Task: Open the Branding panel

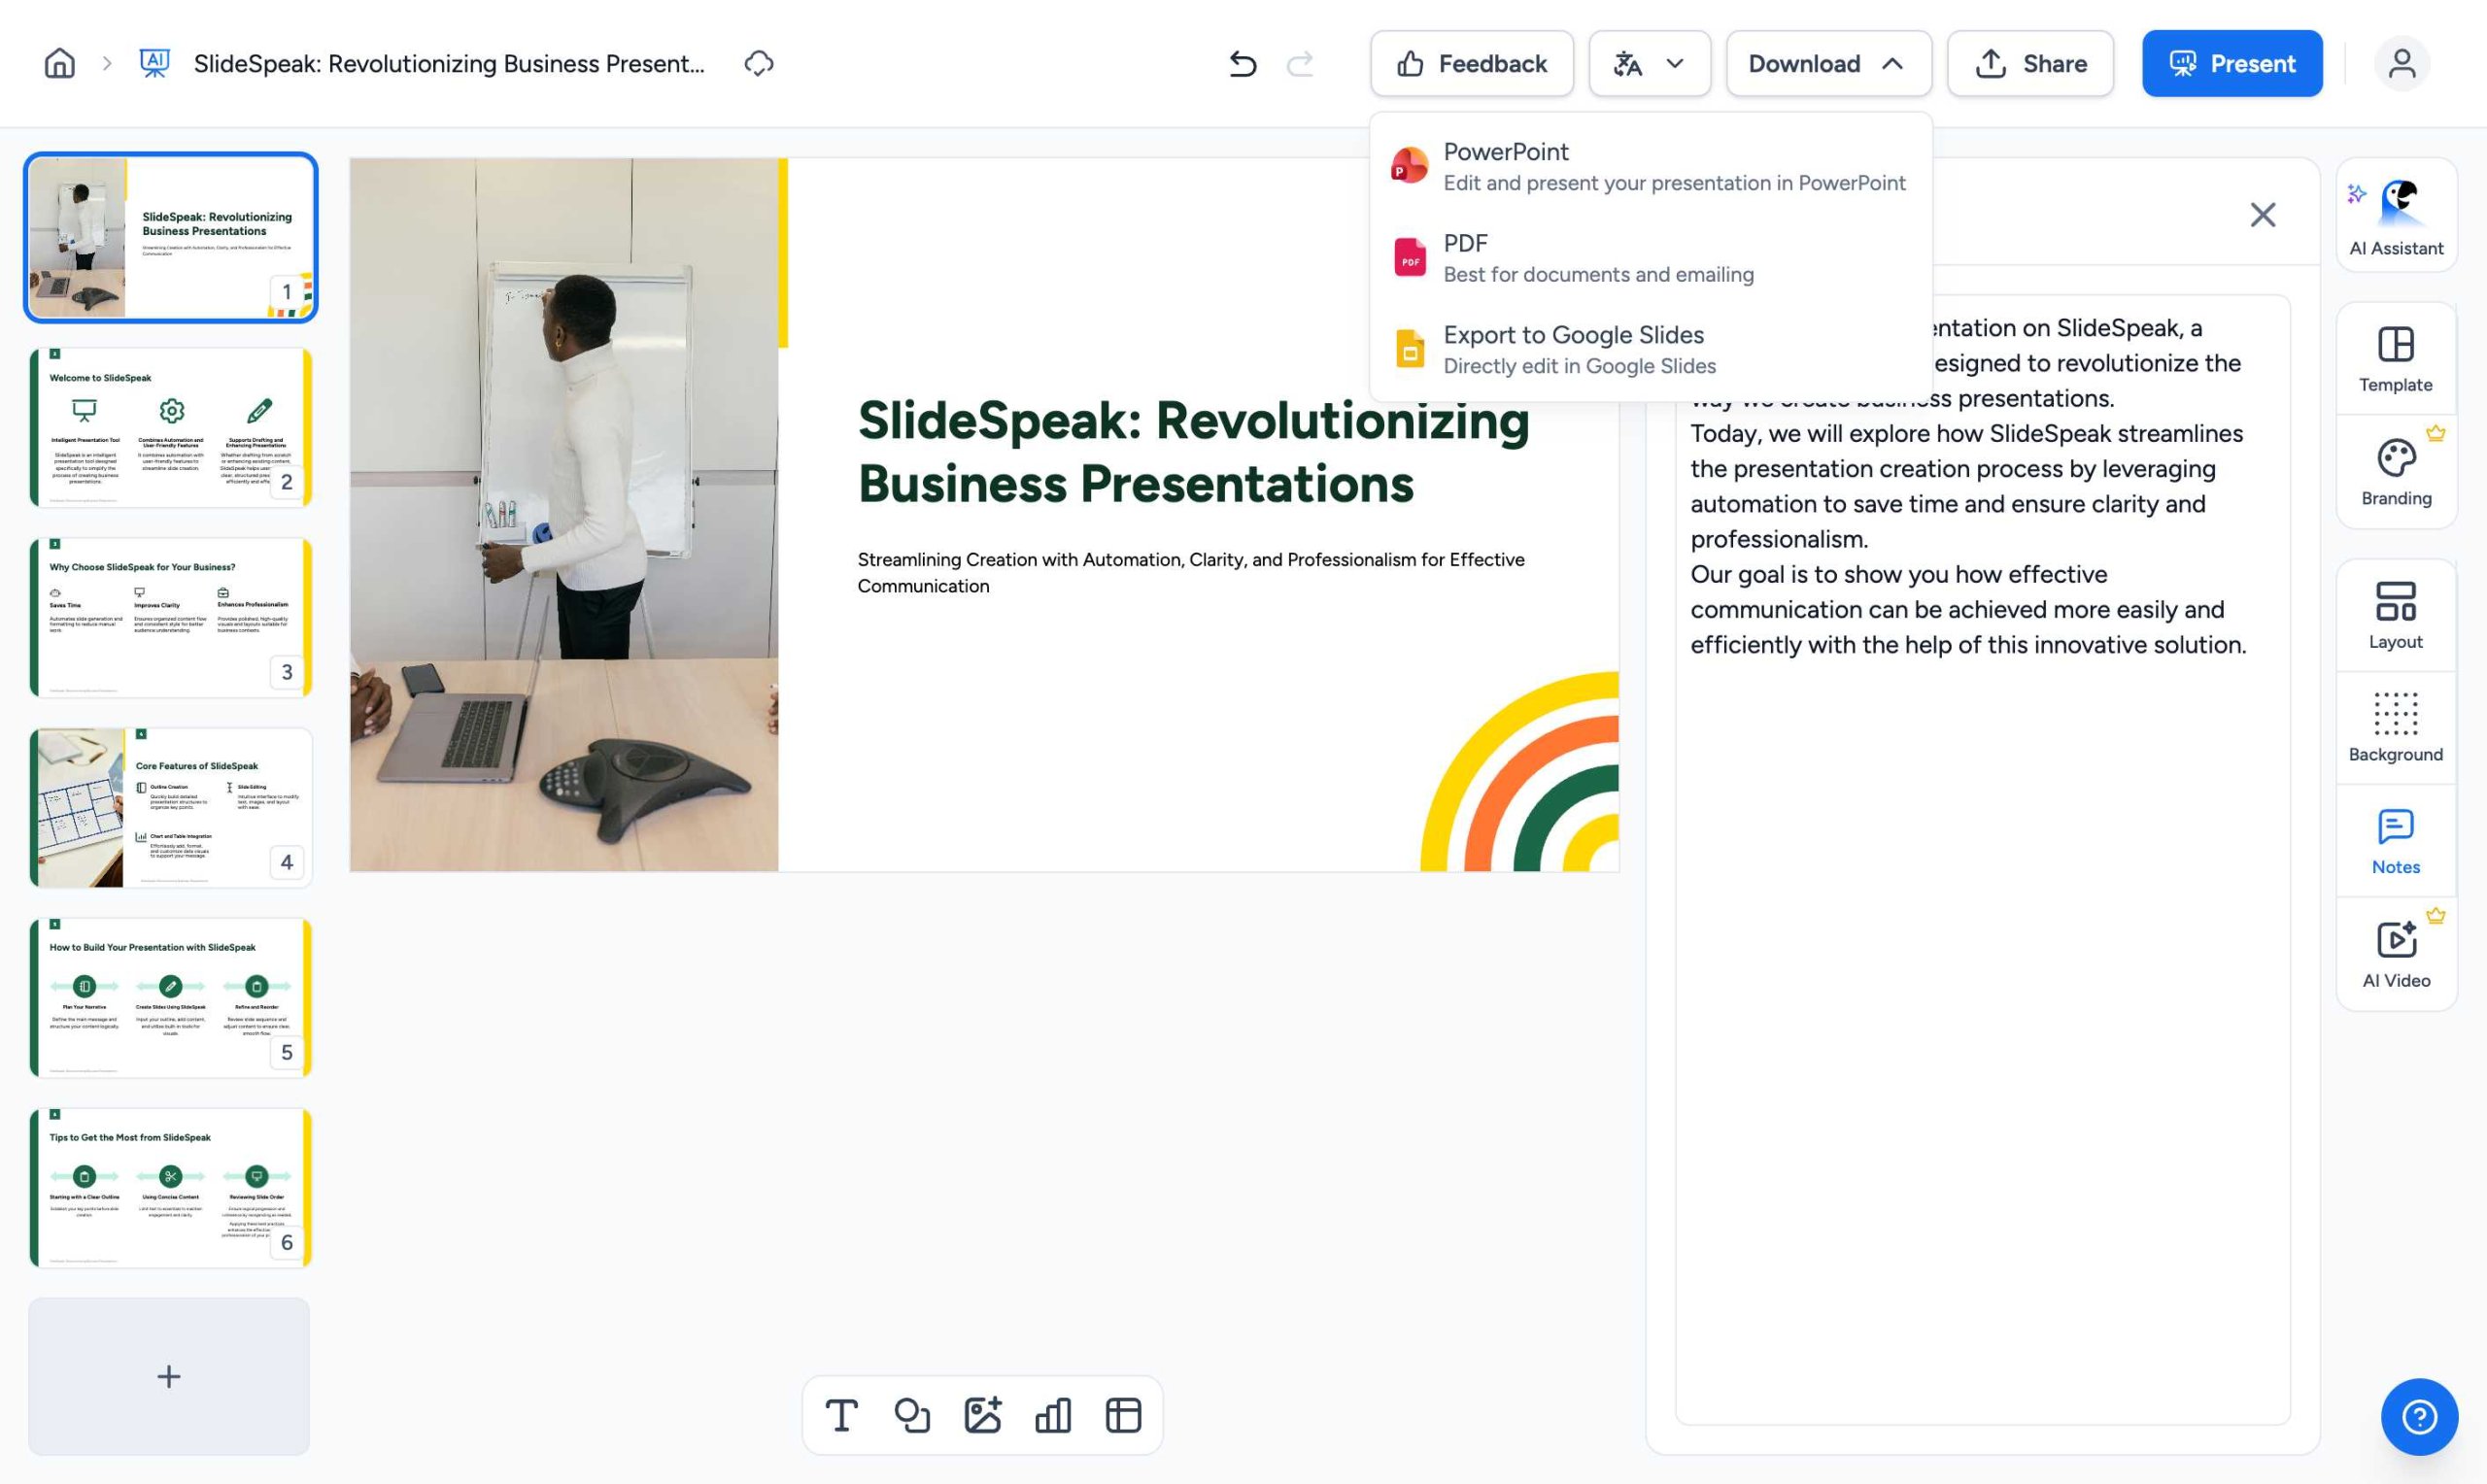Action: 2394,470
